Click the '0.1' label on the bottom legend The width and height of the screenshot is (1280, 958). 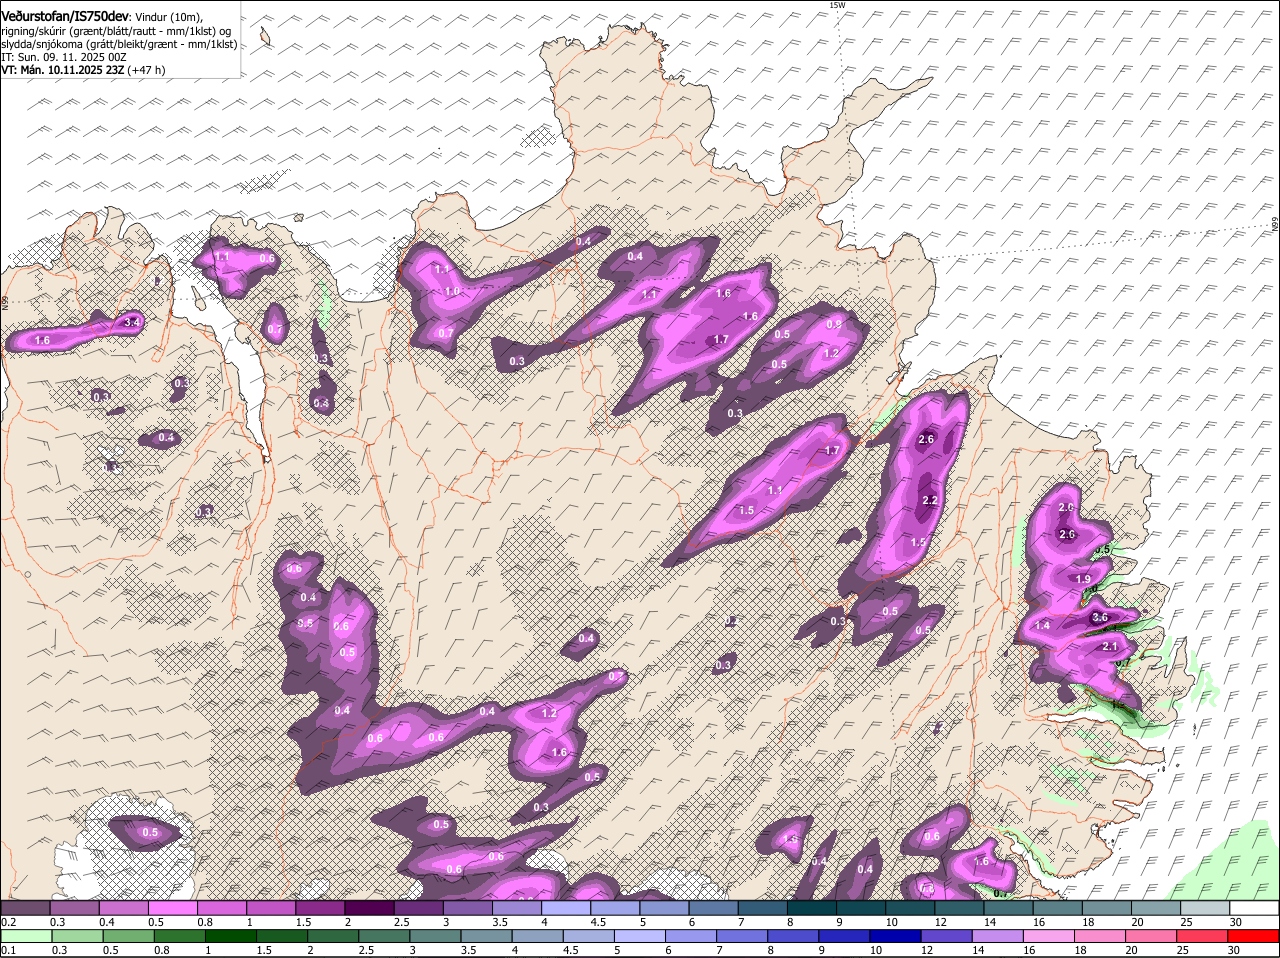click(8, 950)
